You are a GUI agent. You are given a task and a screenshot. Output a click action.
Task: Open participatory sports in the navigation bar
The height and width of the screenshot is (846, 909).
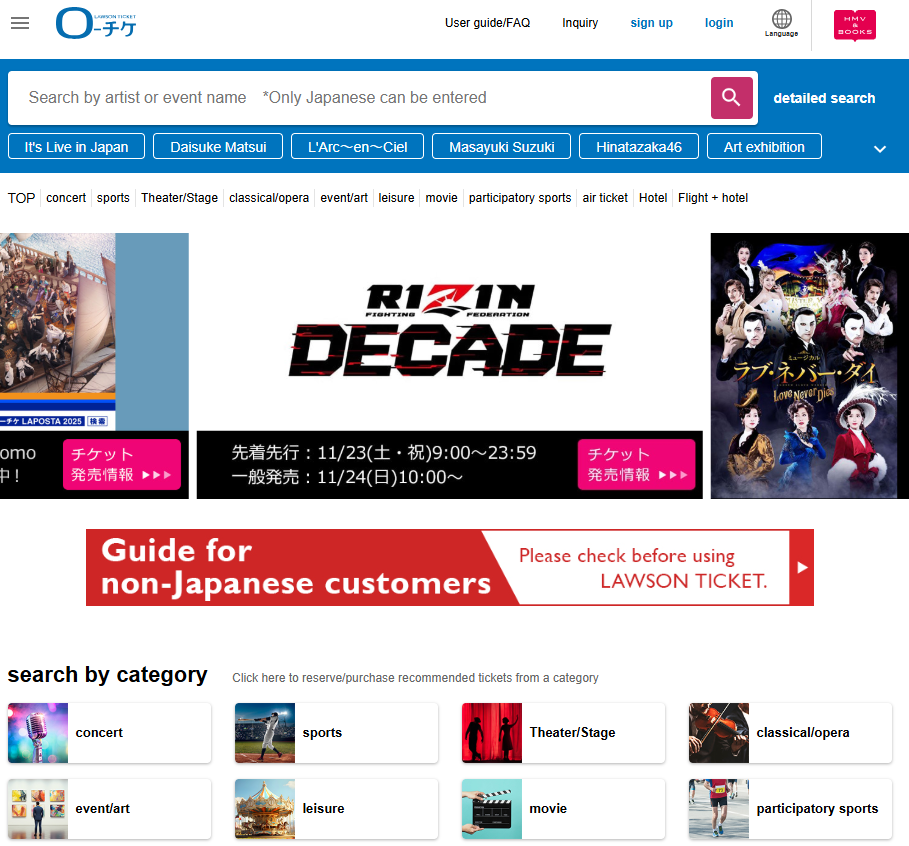(520, 198)
